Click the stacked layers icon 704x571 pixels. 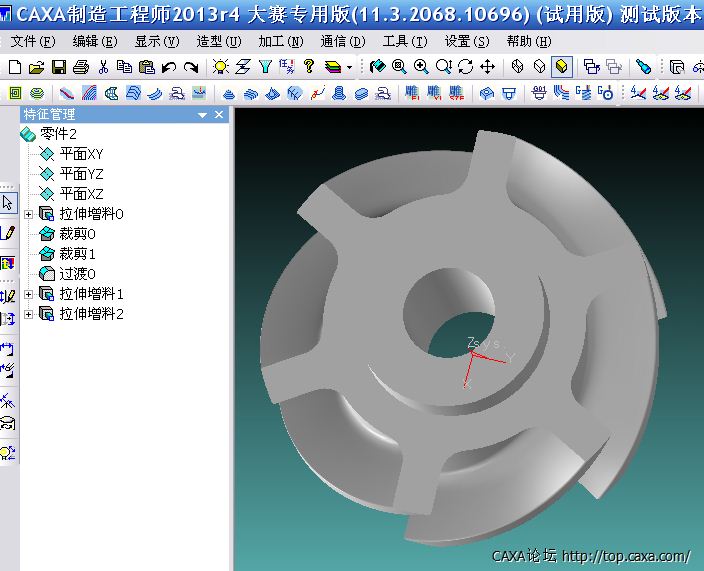tap(333, 67)
